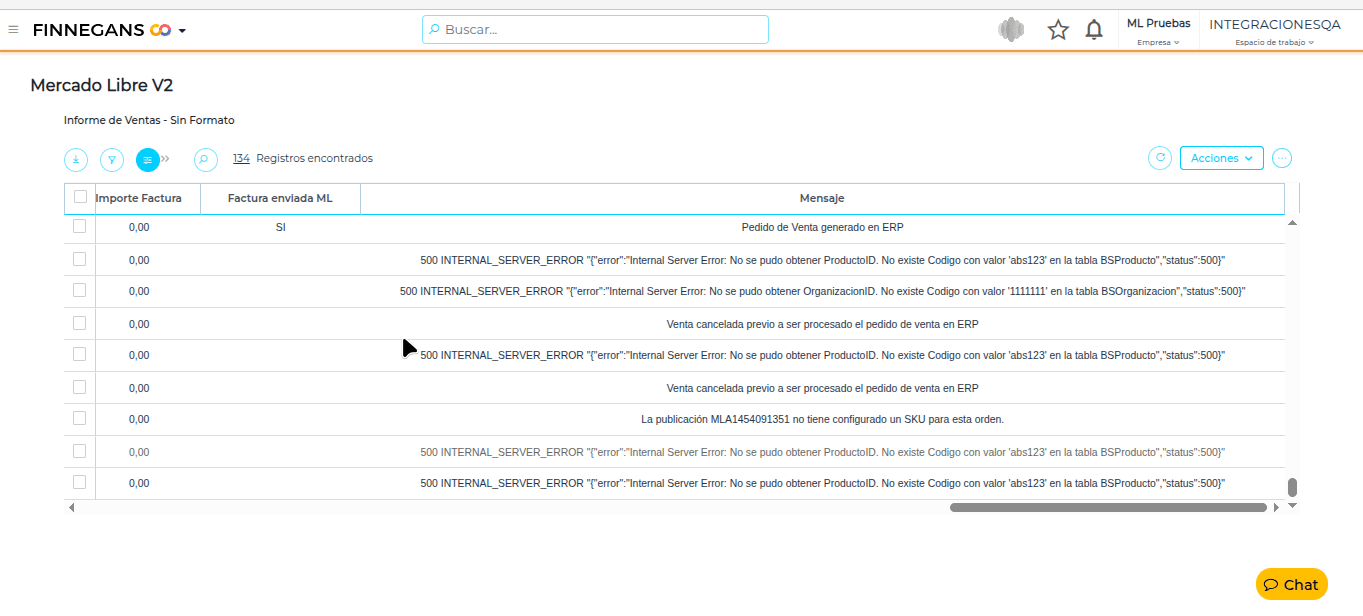Screen dimensions: 1363x616
Task: Check the 'Pedido de Venta generado' row
Action: [x=80, y=226]
